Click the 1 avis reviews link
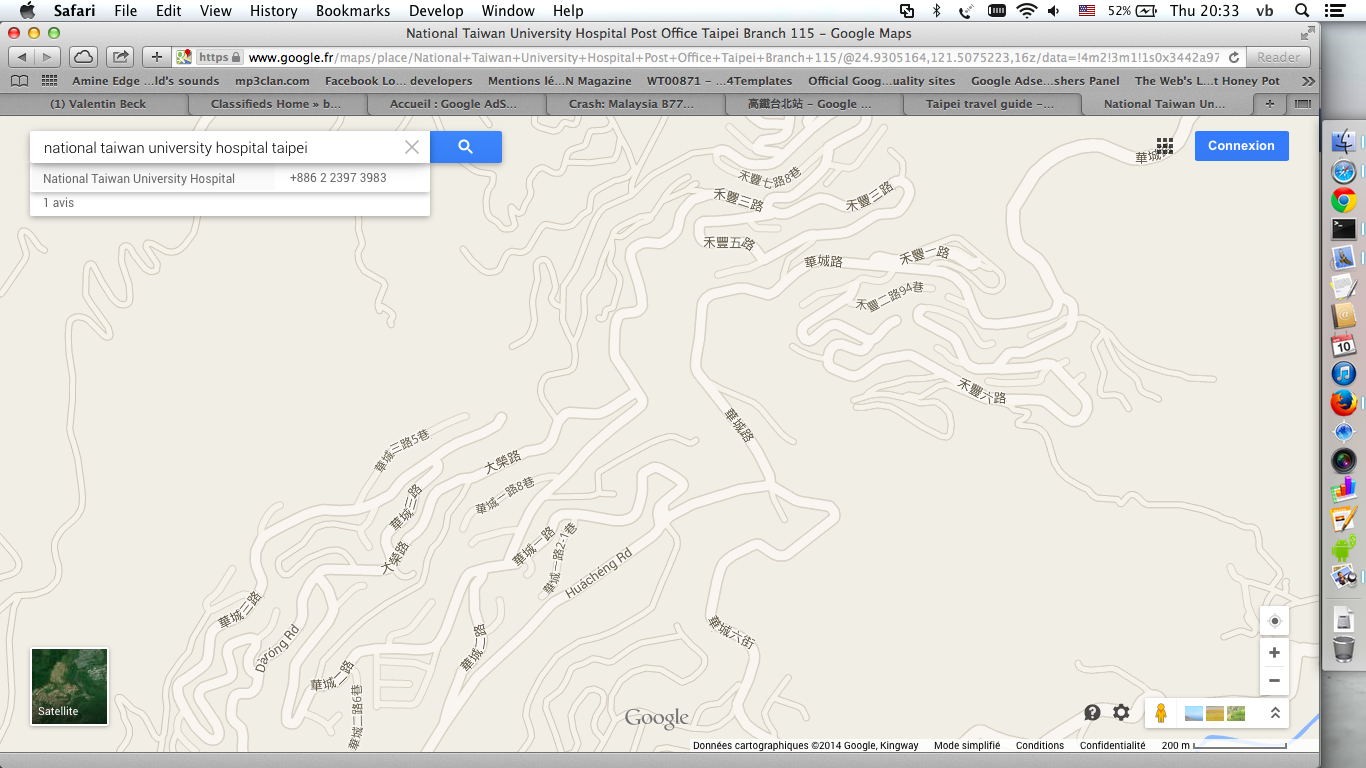1366x768 pixels. (x=58, y=203)
